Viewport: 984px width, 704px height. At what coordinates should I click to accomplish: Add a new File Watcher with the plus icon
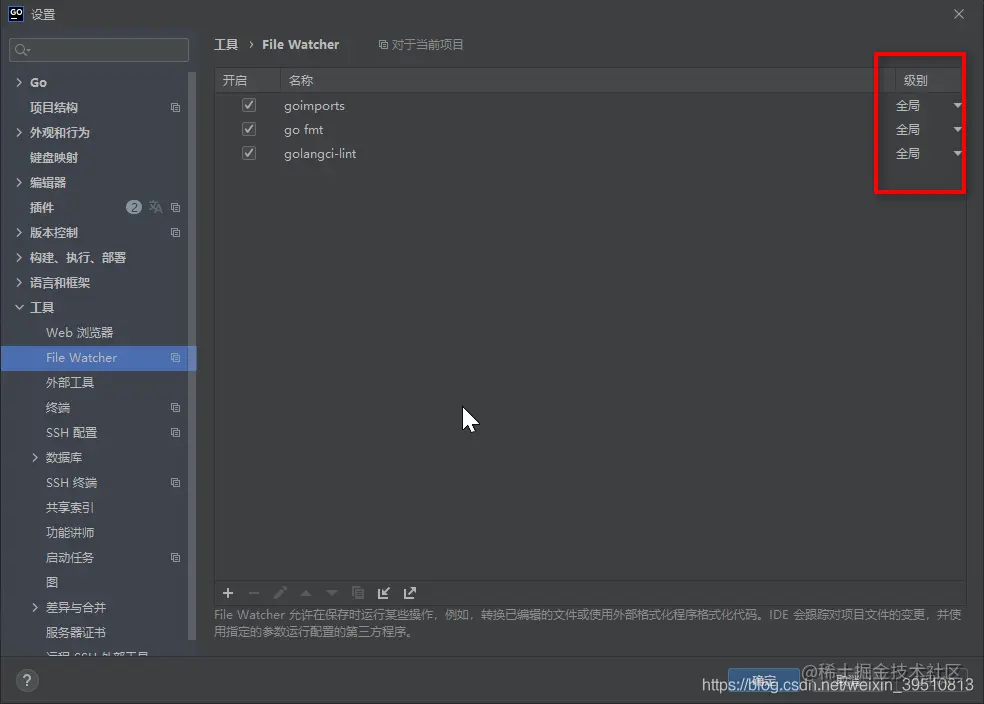coord(227,593)
